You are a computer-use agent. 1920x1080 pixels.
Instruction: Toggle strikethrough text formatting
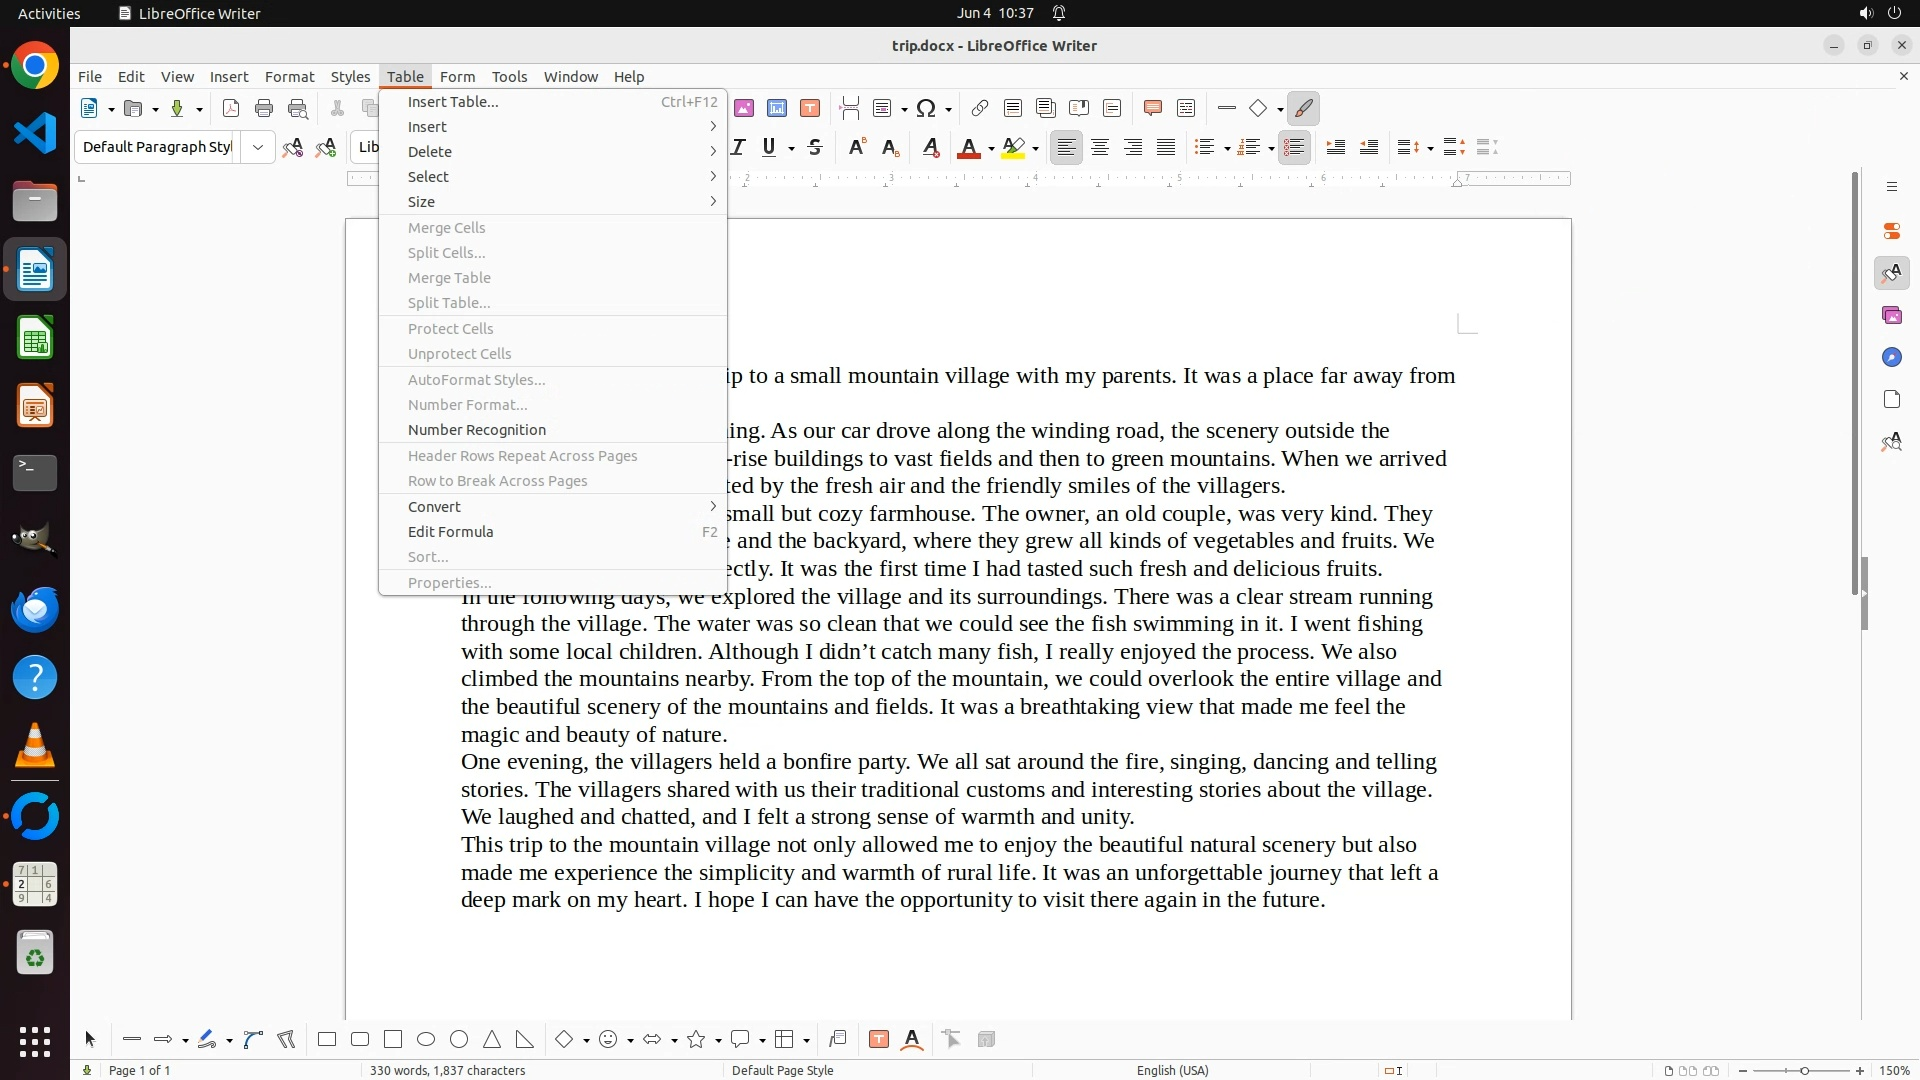[x=815, y=147]
